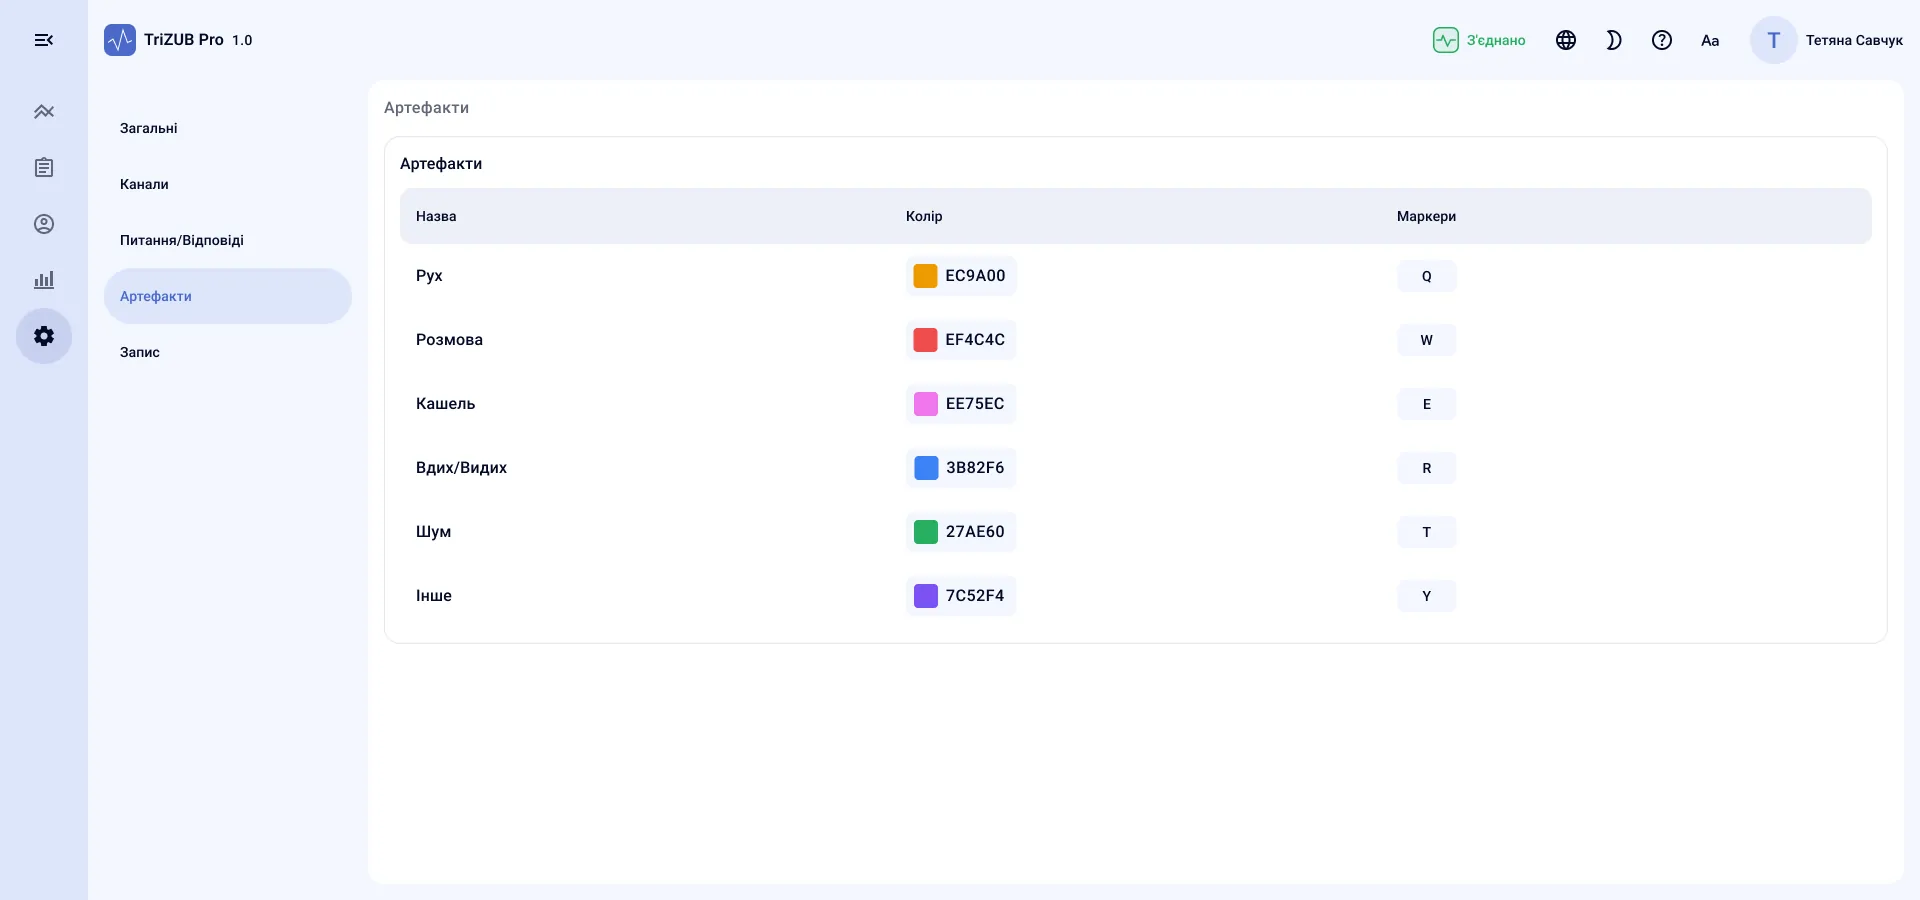Select the Рух artifact name
The height and width of the screenshot is (900, 1920).
pyautogui.click(x=429, y=276)
